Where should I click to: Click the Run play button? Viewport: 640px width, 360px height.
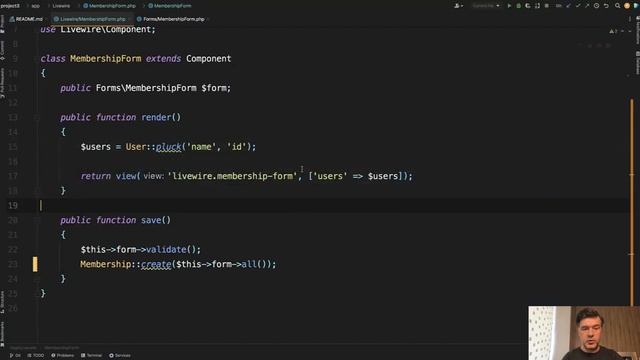coord(509,6)
